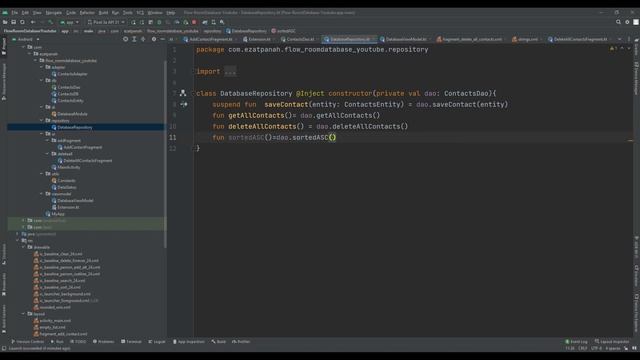Image resolution: width=640 pixels, height=360 pixels.
Task: Switch to ContactsDao.kt editor tab
Action: [x=300, y=39]
